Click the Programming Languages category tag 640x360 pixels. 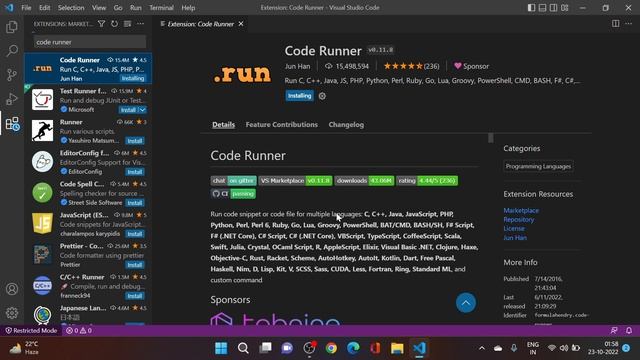[x=538, y=167]
